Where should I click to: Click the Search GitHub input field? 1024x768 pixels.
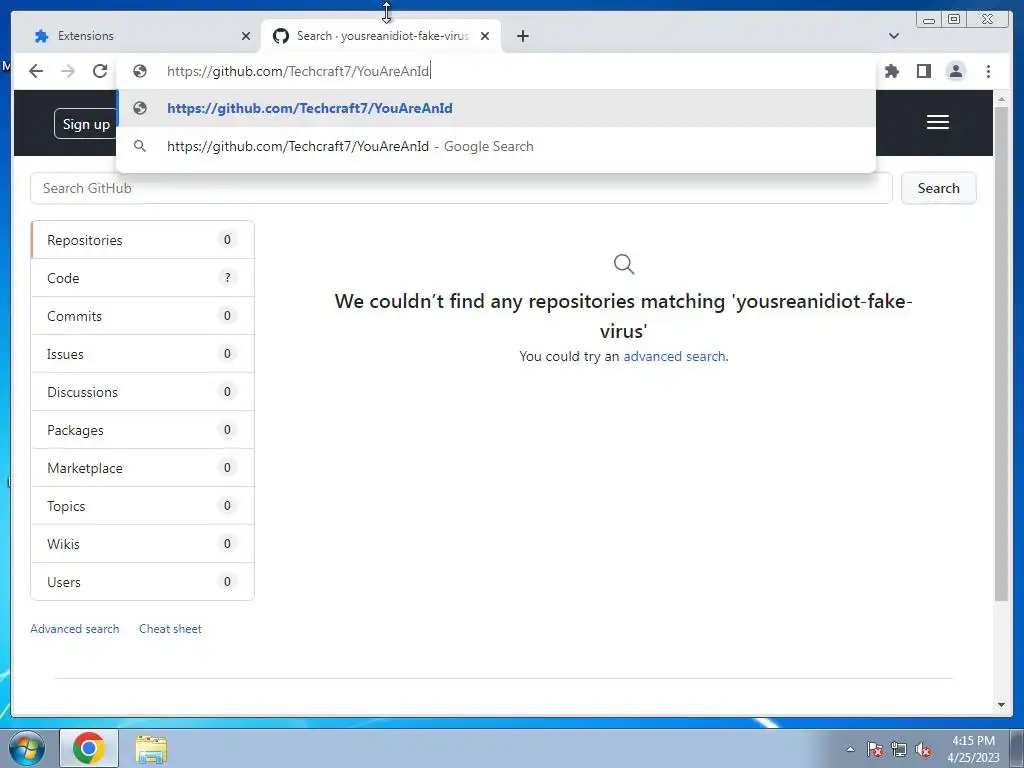(461, 188)
